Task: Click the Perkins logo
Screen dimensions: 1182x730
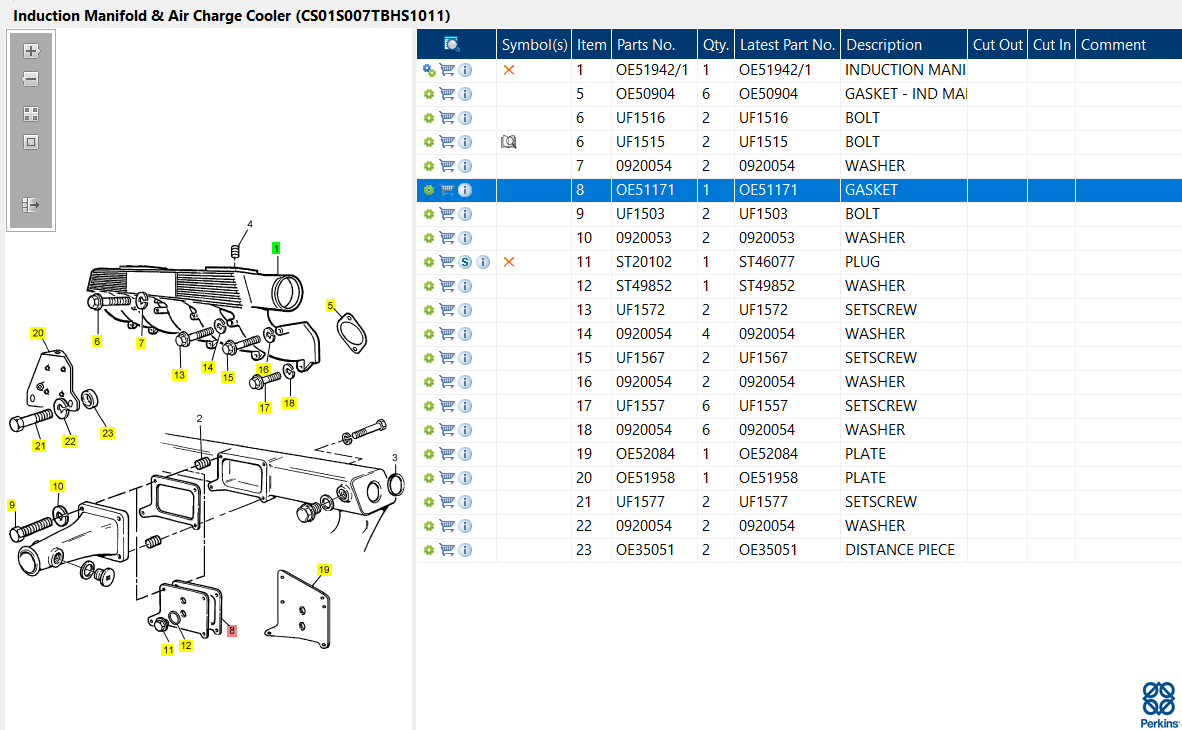Action: click(1157, 703)
